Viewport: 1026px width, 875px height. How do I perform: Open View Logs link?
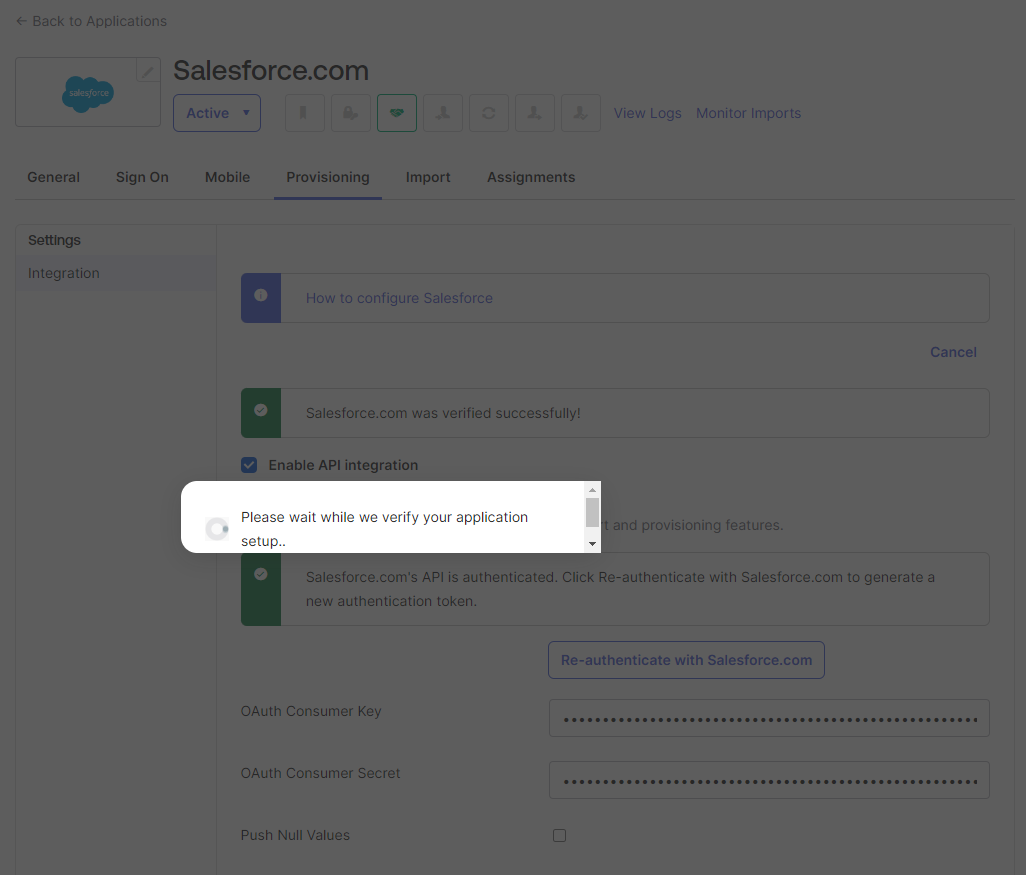pos(647,113)
